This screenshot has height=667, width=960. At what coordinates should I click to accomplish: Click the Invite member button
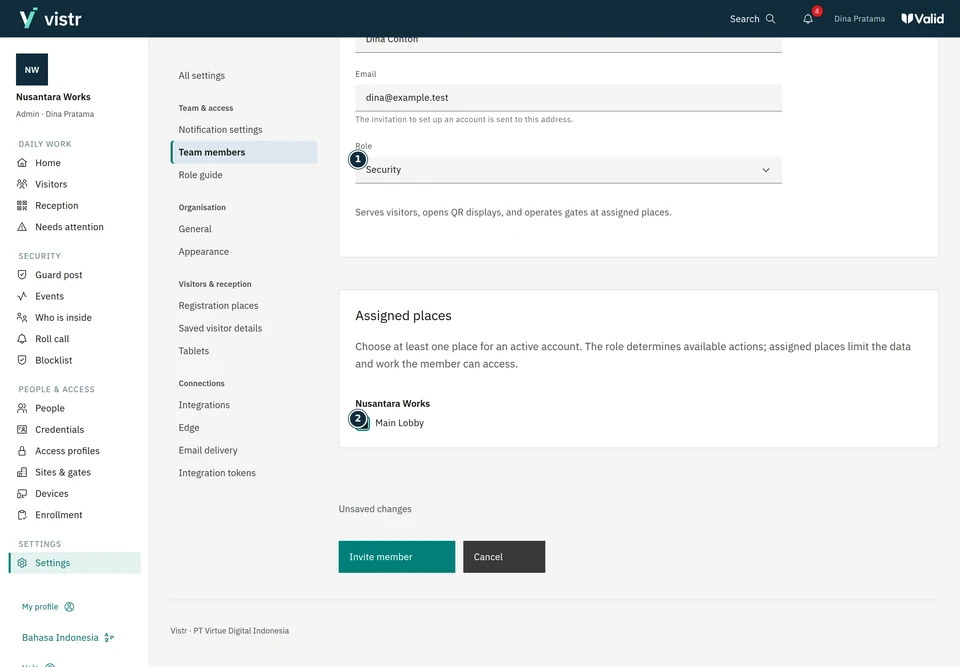pyautogui.click(x=397, y=557)
